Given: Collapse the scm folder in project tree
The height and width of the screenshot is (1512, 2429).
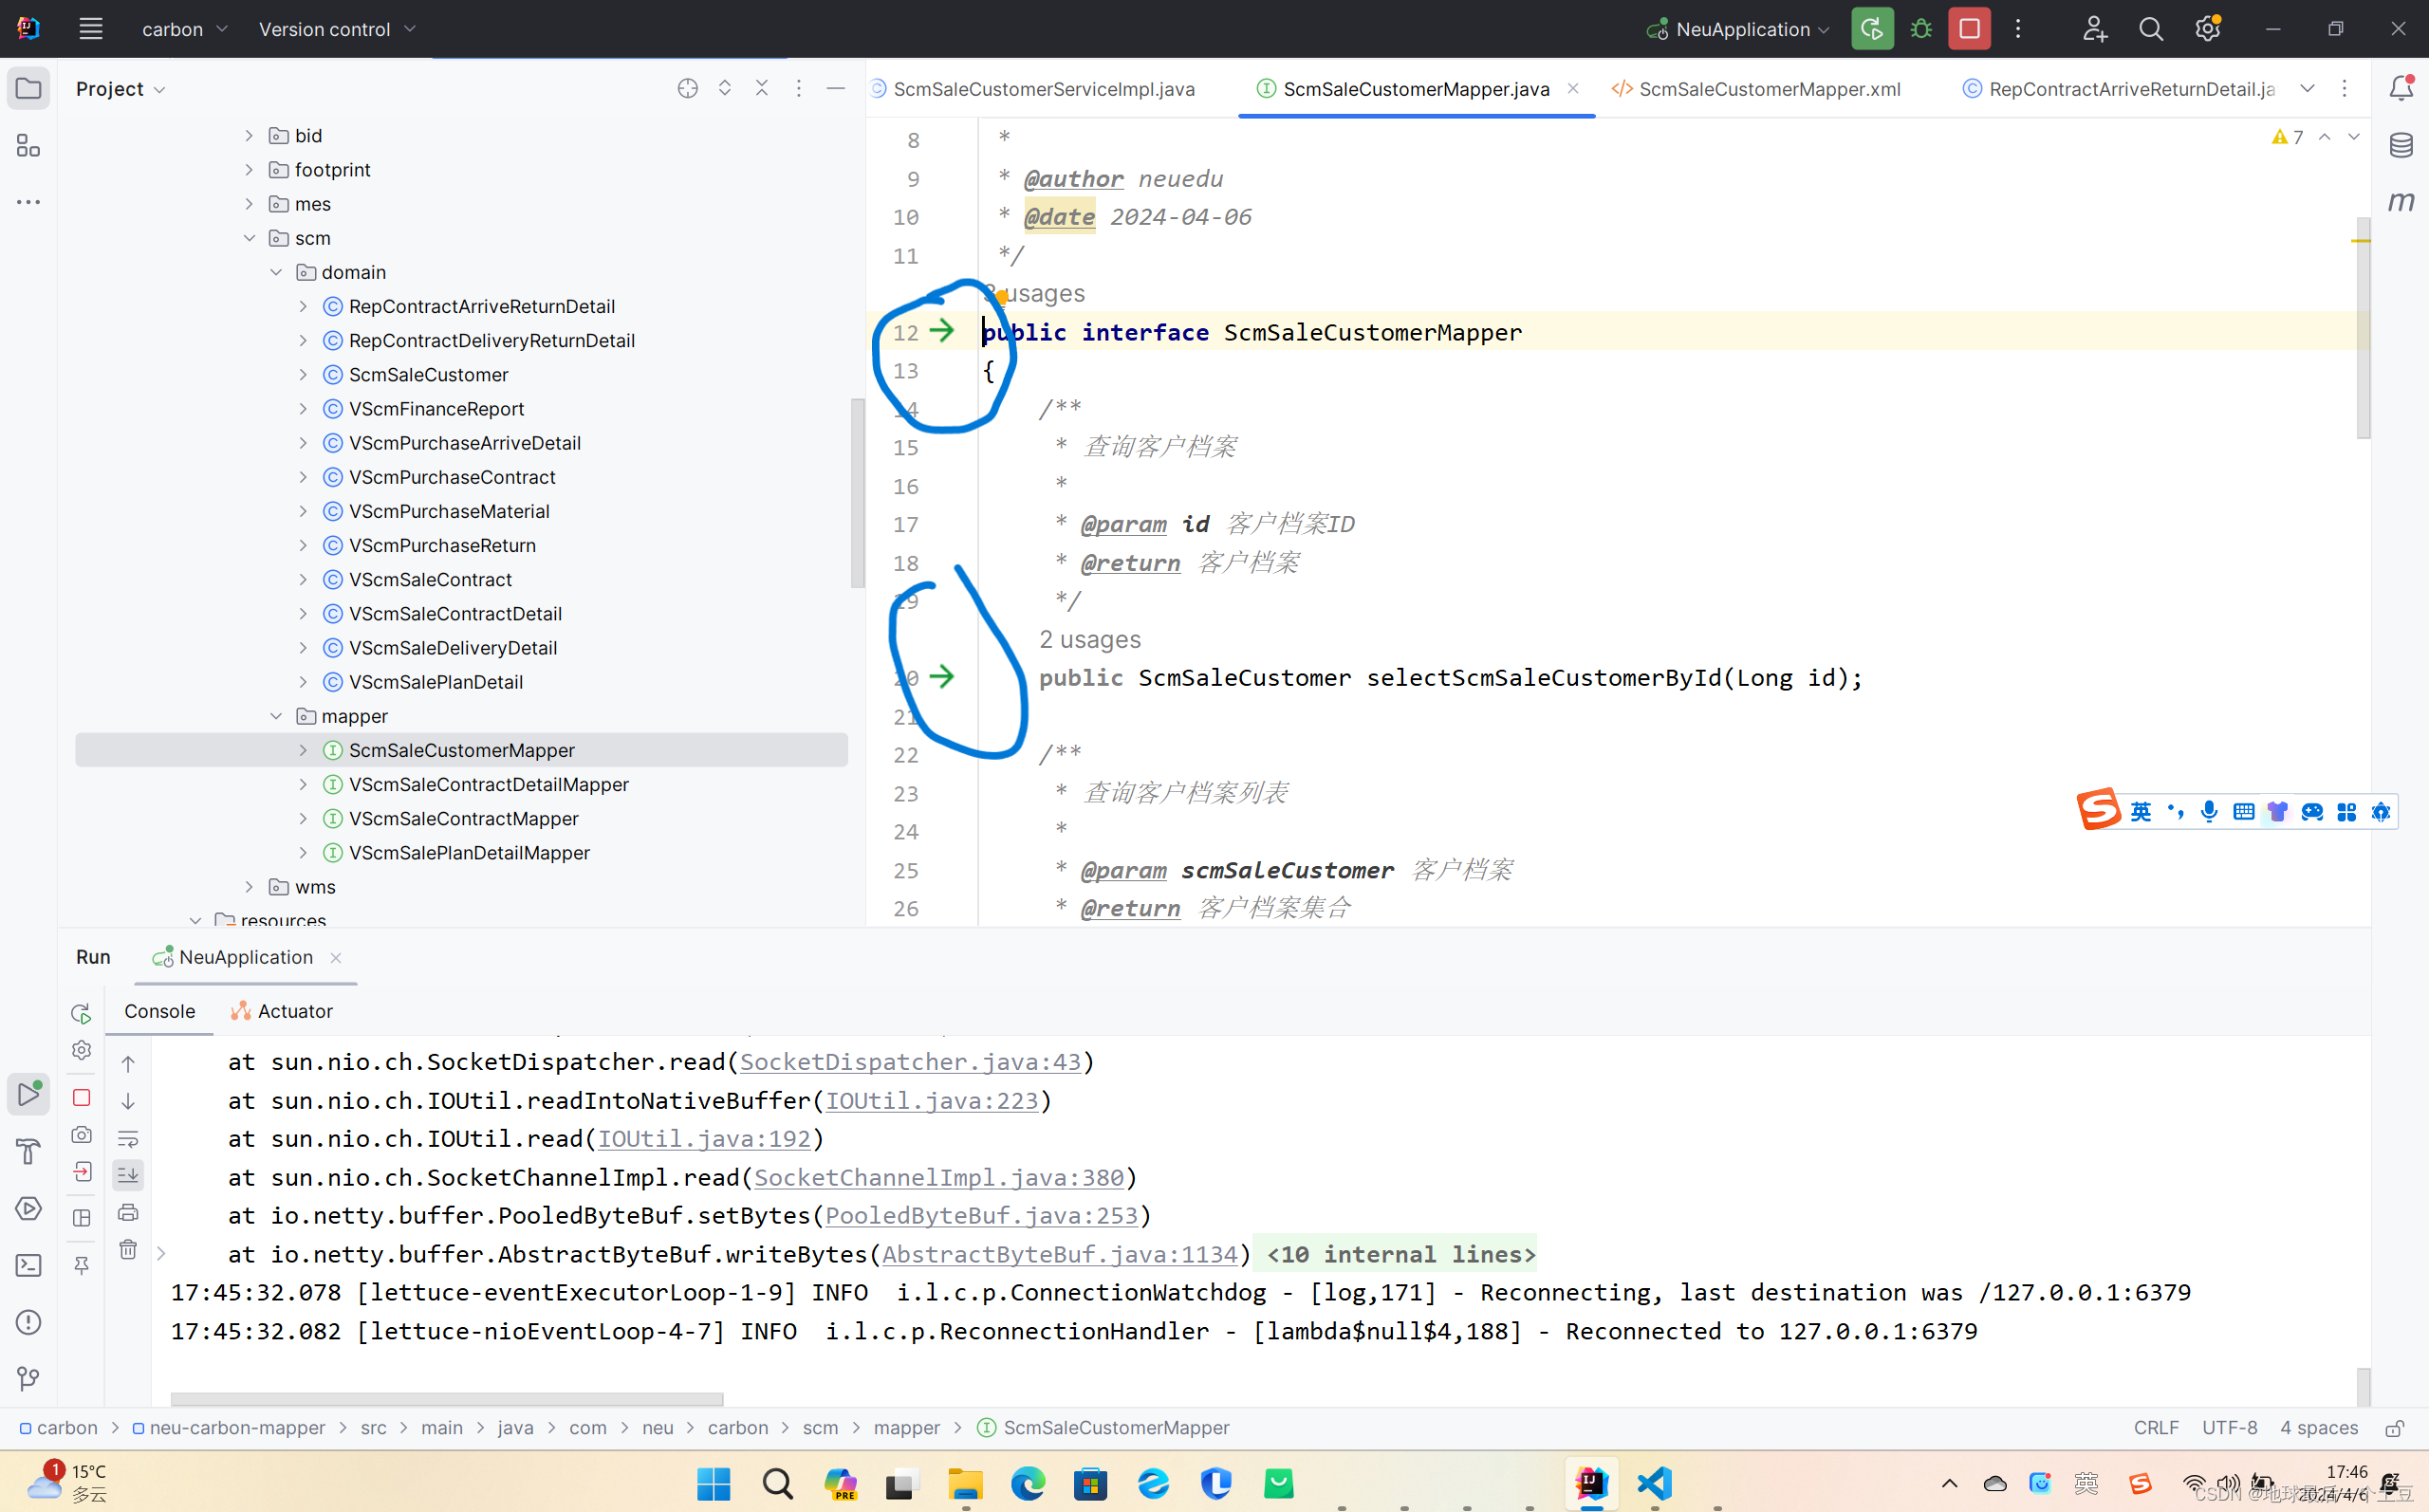Looking at the screenshot, I should (x=250, y=238).
